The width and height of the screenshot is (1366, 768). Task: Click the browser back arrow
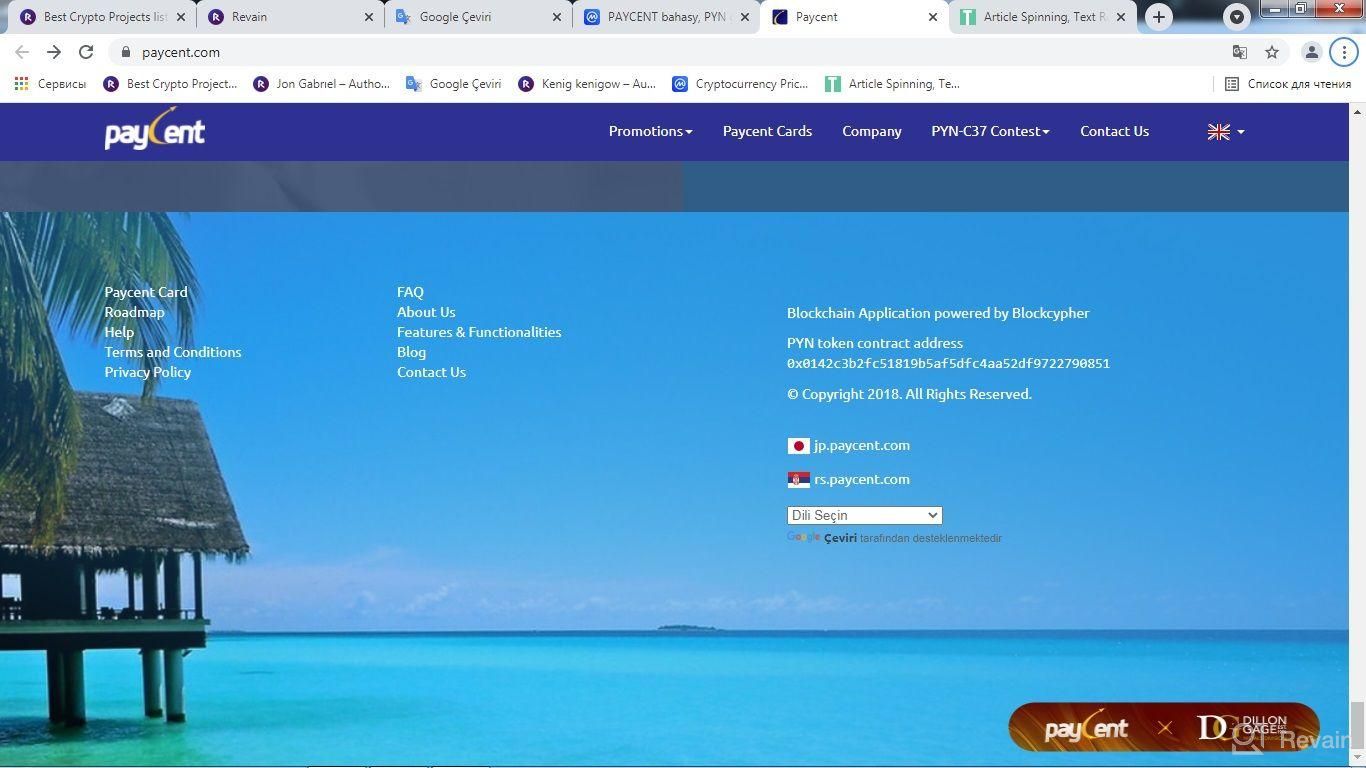(x=22, y=52)
